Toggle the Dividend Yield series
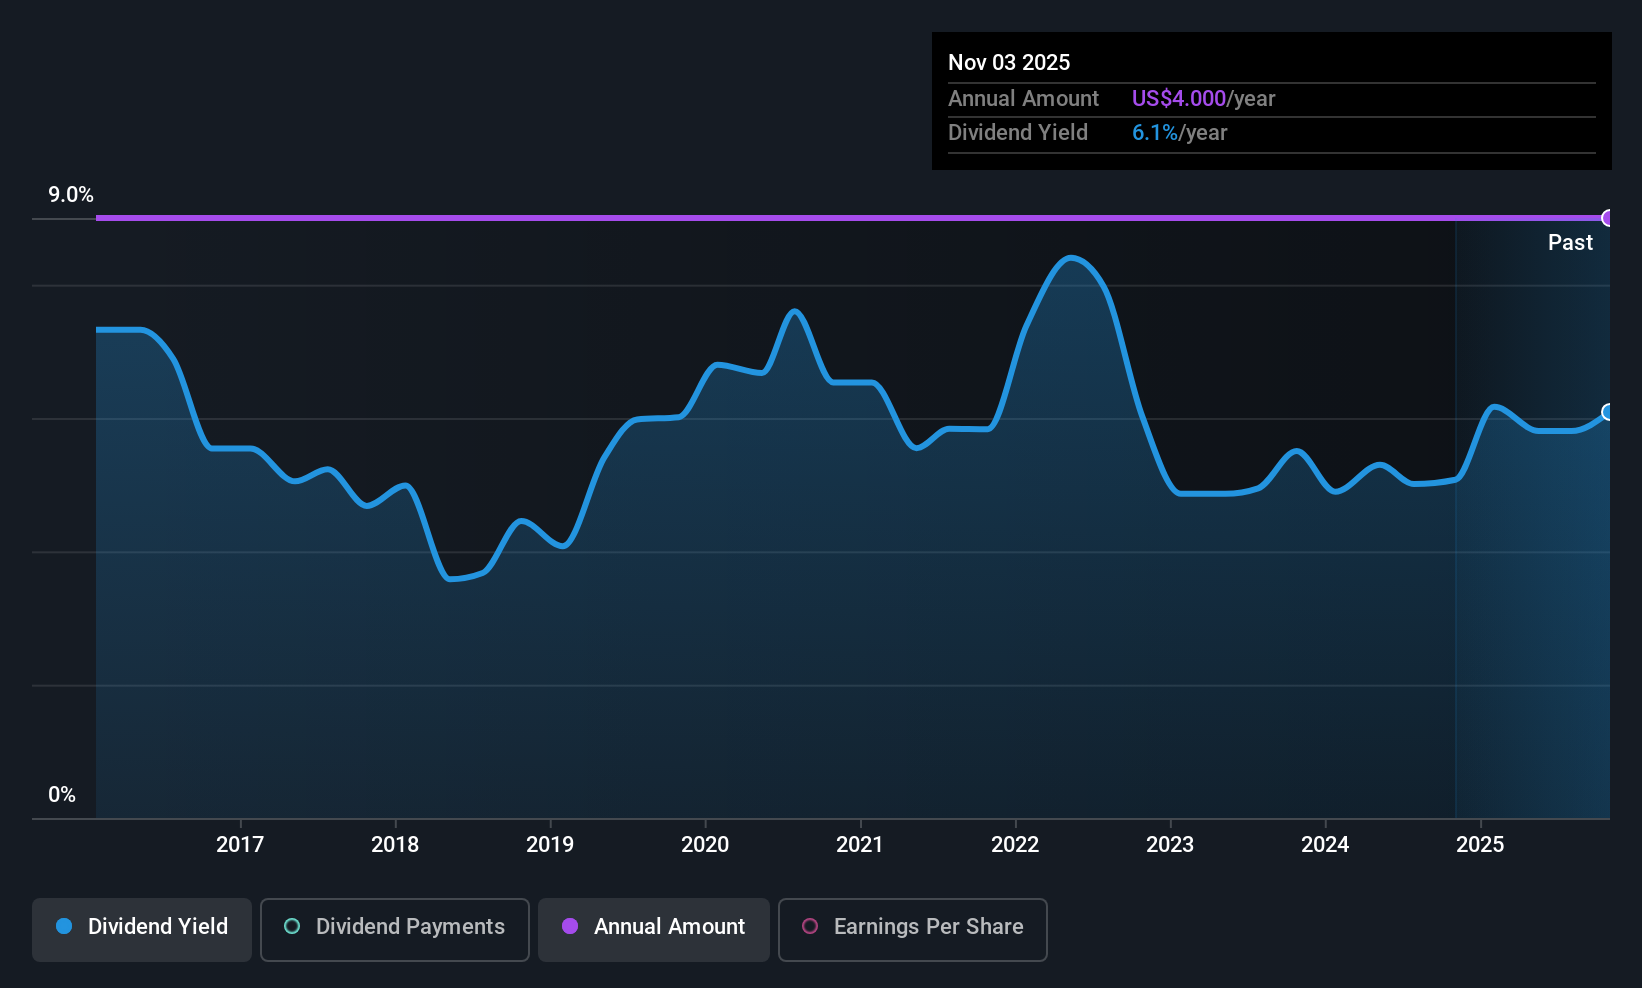 tap(142, 930)
